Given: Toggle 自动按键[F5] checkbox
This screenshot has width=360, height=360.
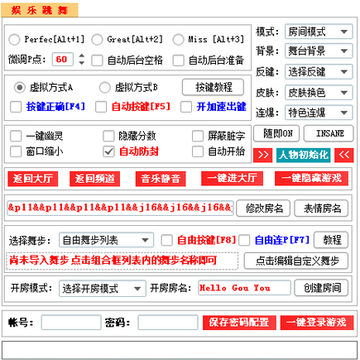Looking at the screenshot, I should point(101,107).
